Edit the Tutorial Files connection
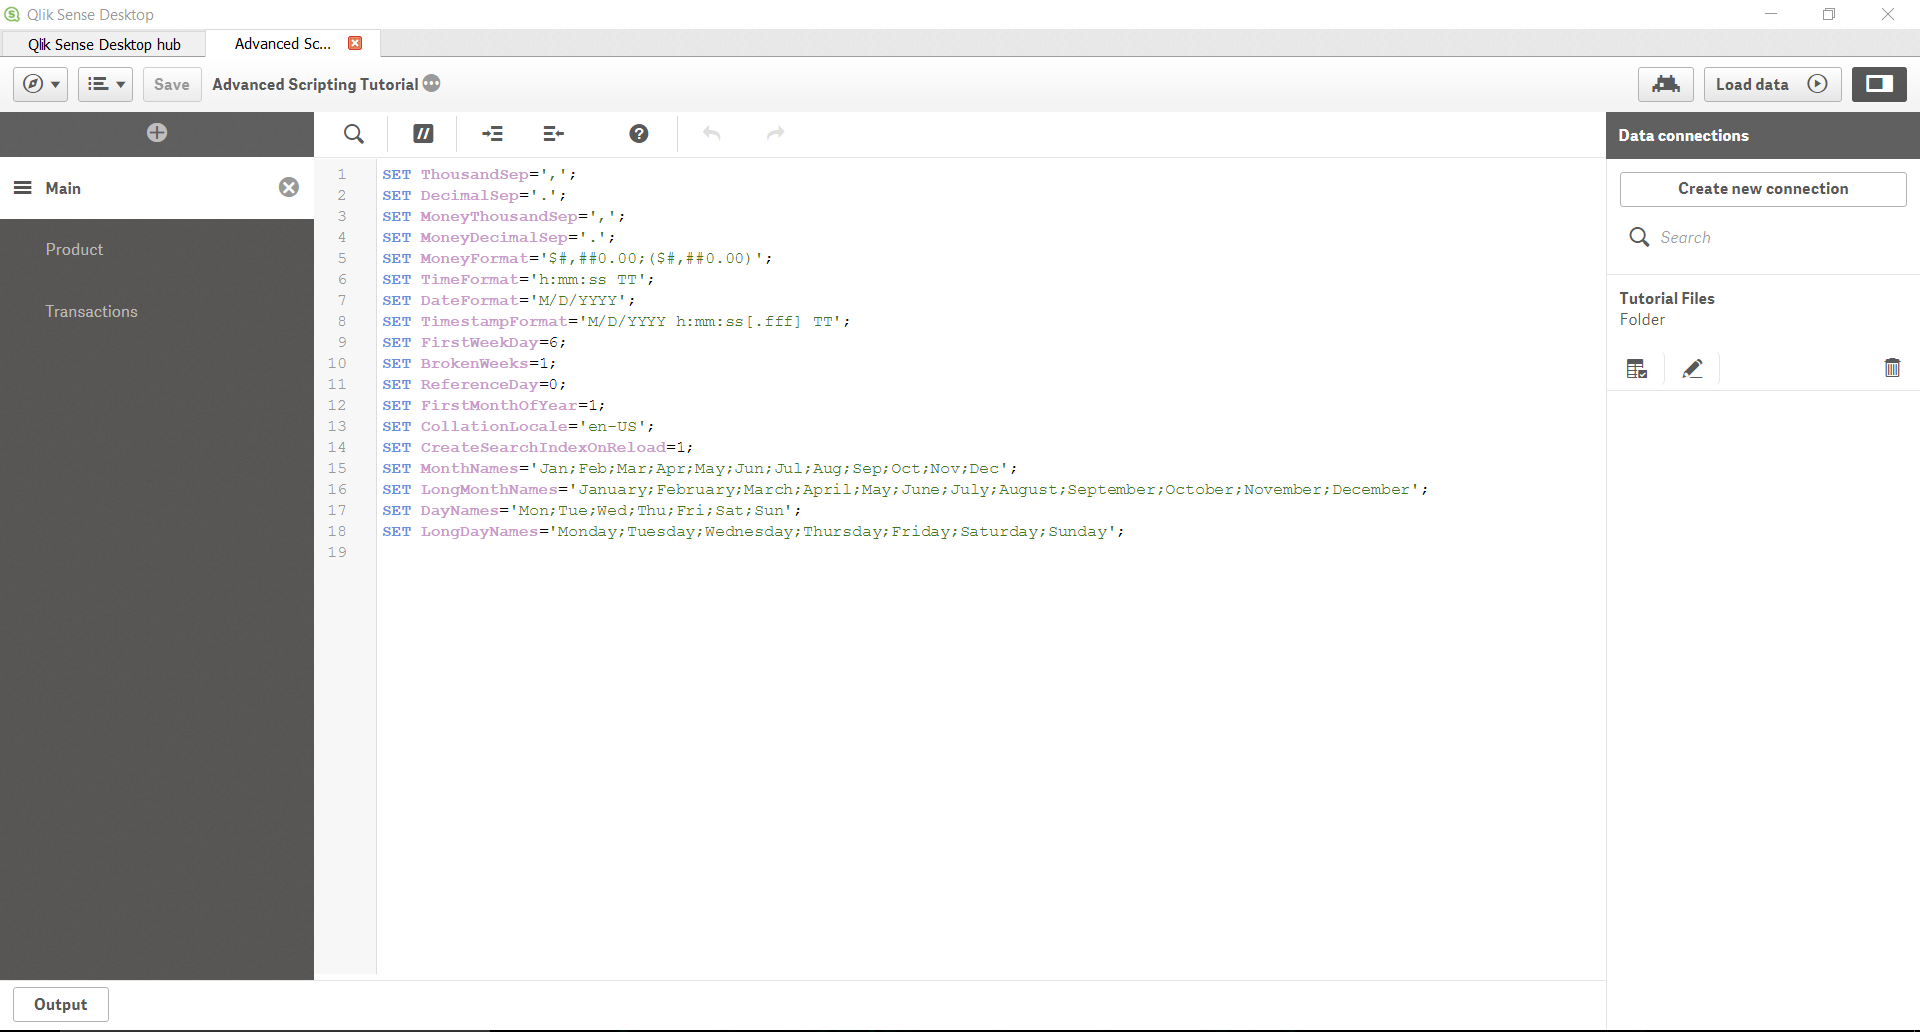The width and height of the screenshot is (1920, 1032). [1692, 369]
